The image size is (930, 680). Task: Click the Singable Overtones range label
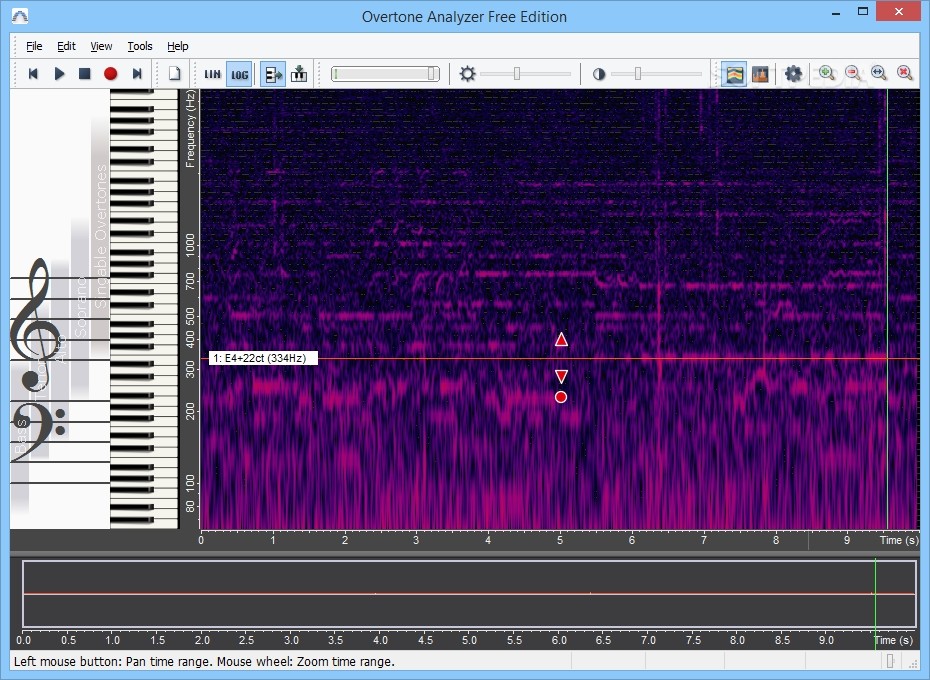[x=101, y=236]
